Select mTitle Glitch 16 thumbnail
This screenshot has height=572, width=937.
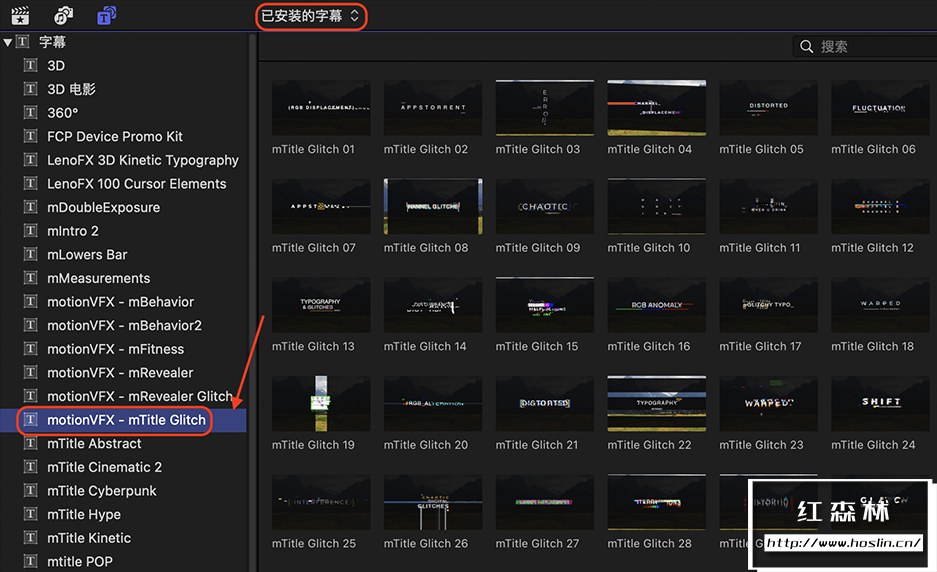tap(657, 305)
